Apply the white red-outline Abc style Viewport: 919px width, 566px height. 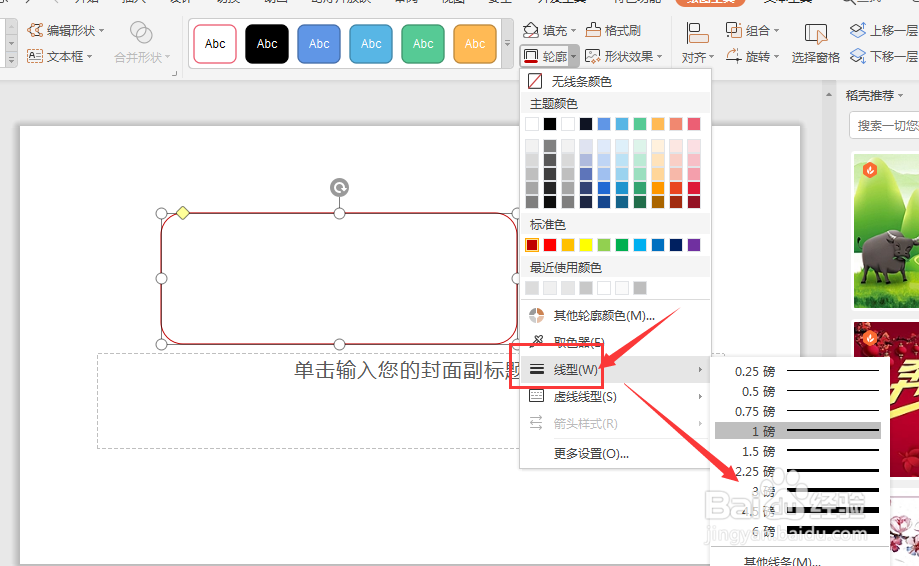[215, 43]
